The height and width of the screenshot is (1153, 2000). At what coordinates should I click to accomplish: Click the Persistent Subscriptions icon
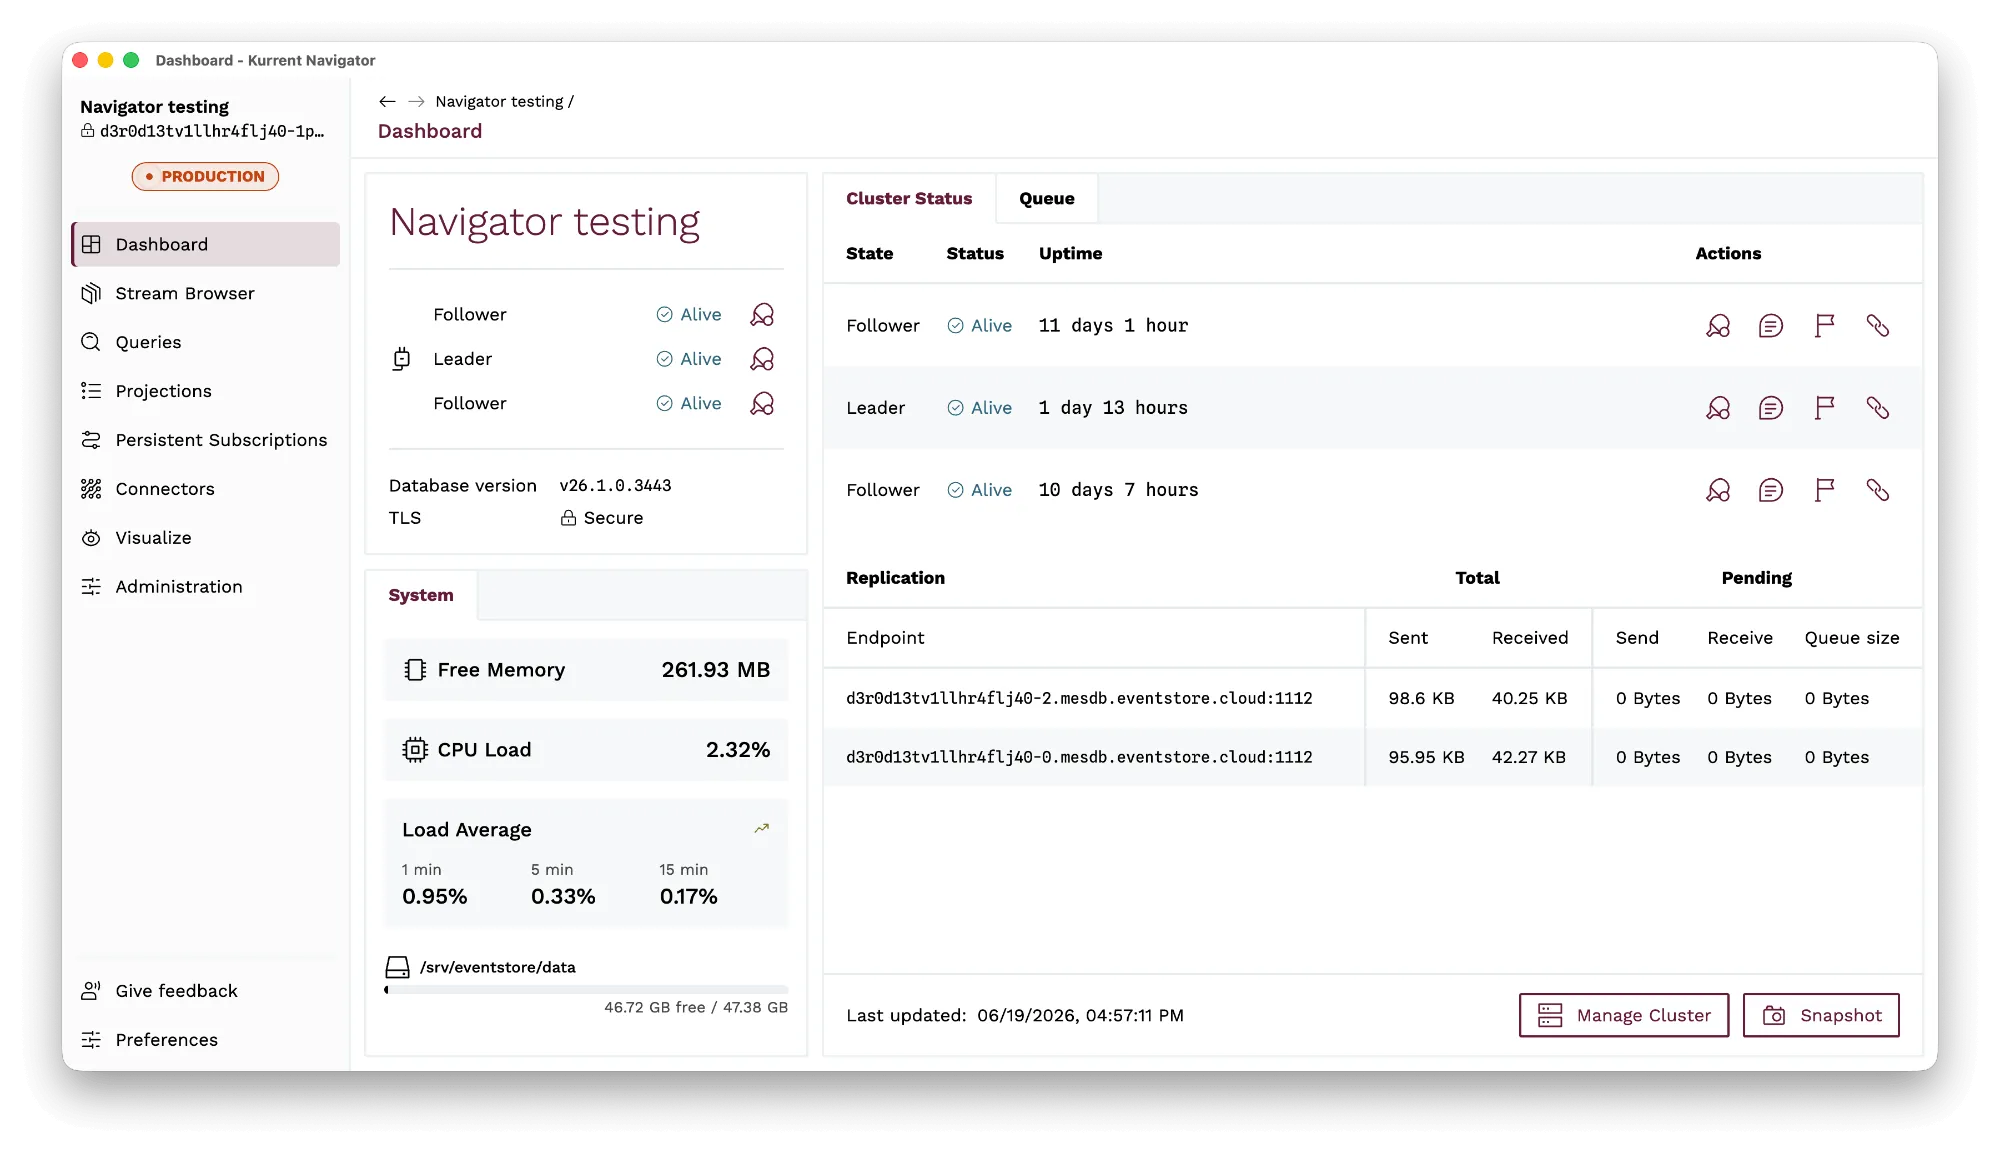coord(91,440)
